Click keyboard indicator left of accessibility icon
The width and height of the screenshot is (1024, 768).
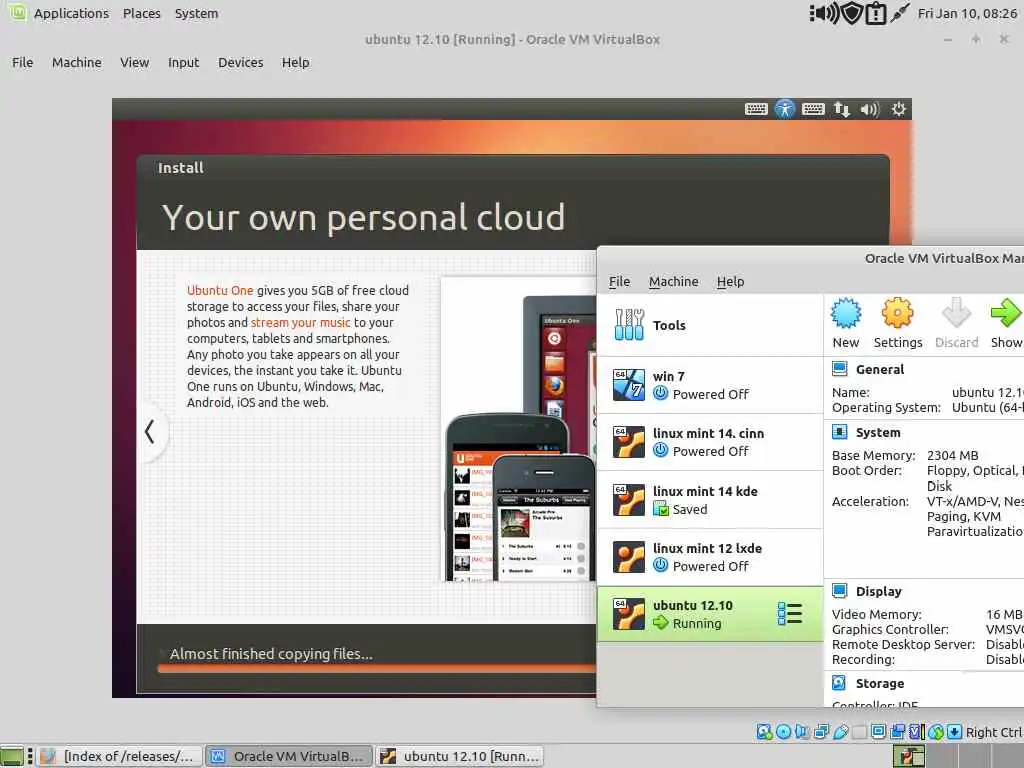pos(756,109)
